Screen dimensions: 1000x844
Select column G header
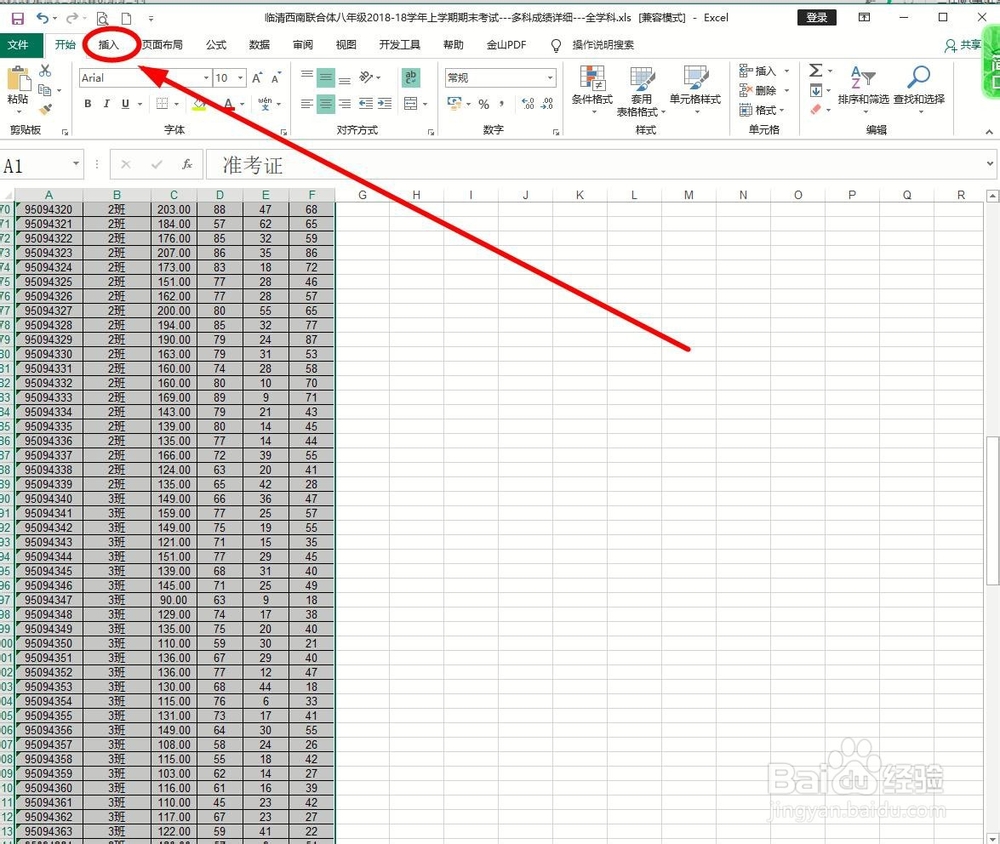click(362, 195)
